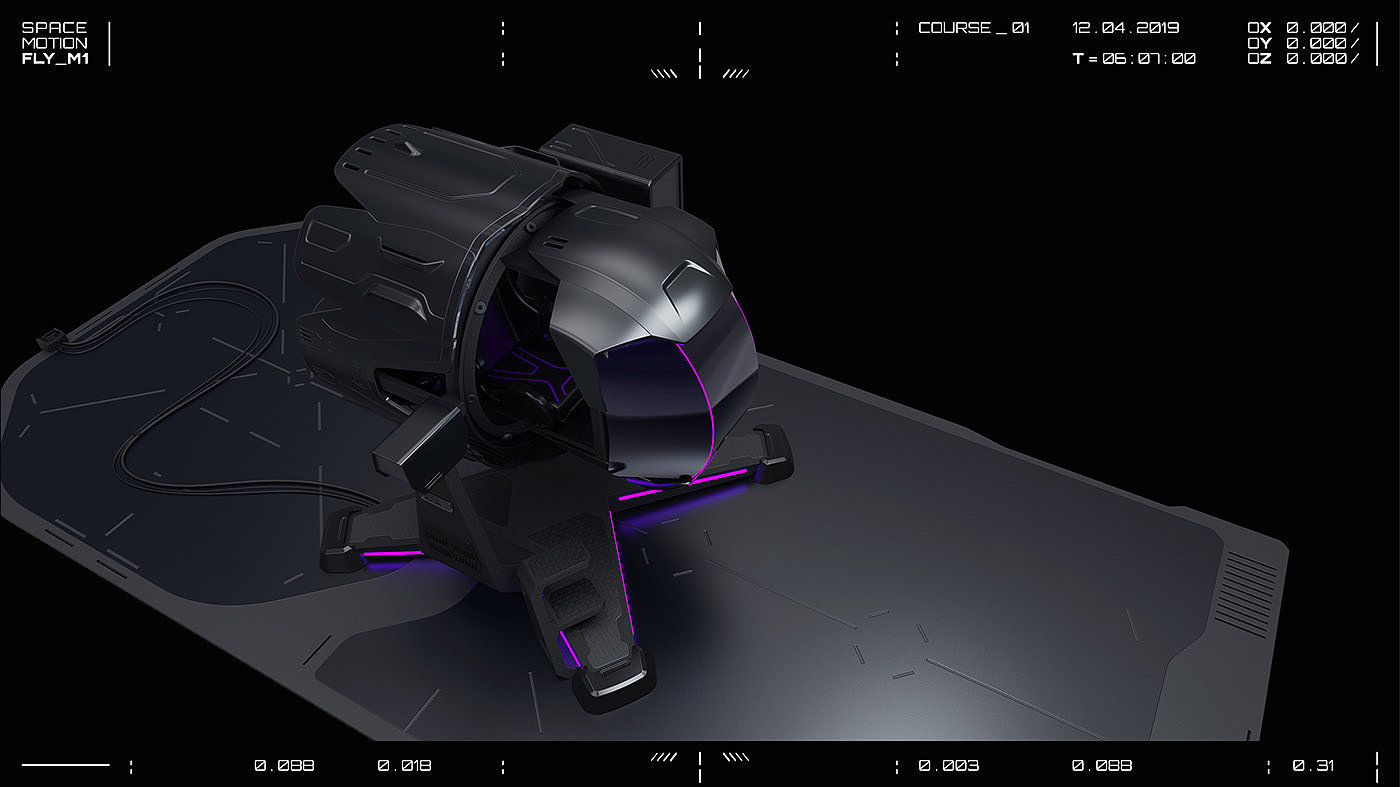Screen dimensions: 1400x787
Task: Click the "0.31" value
Action: [1313, 766]
